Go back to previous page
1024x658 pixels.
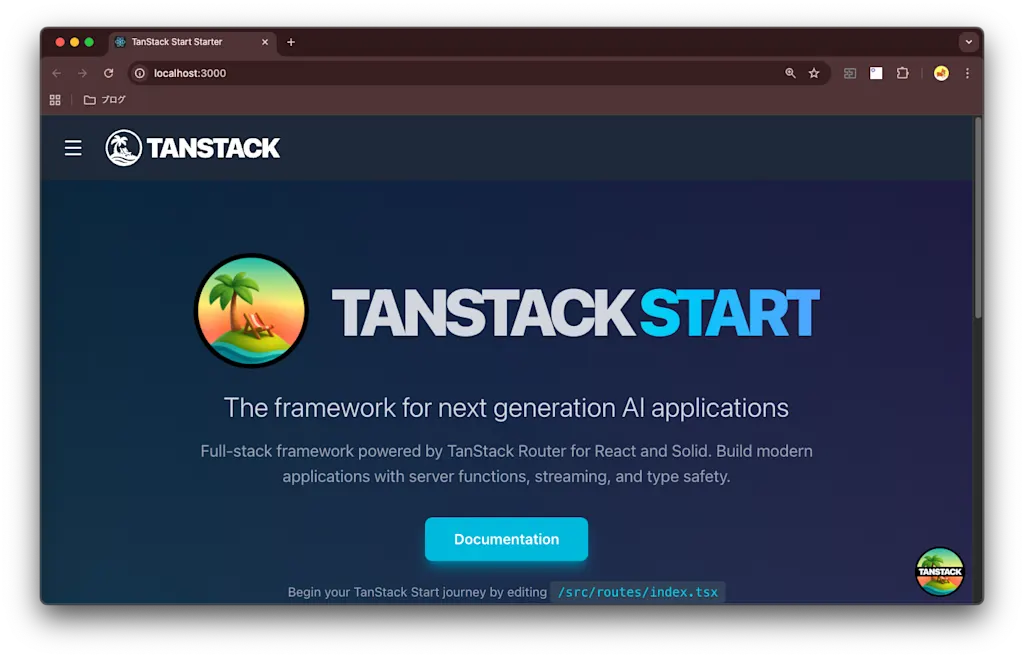[57, 73]
